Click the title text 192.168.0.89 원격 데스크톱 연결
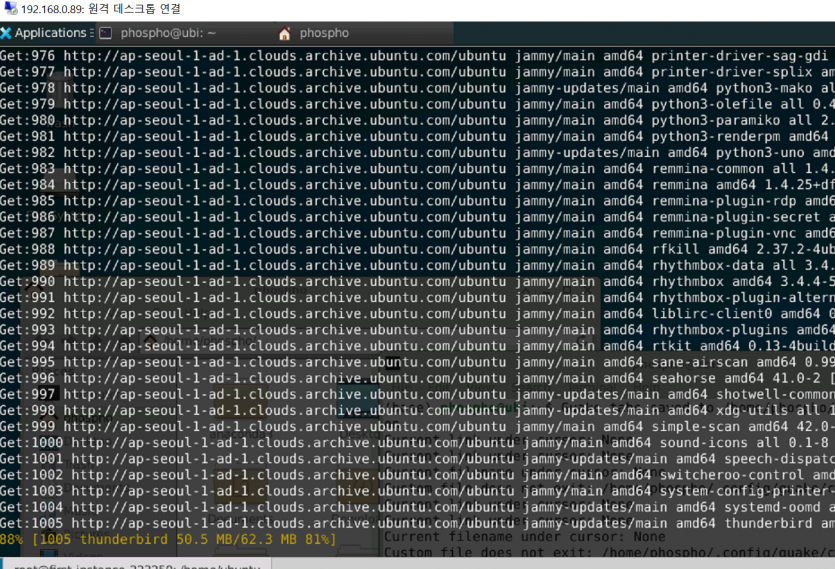The height and width of the screenshot is (569, 835). pos(101,9)
